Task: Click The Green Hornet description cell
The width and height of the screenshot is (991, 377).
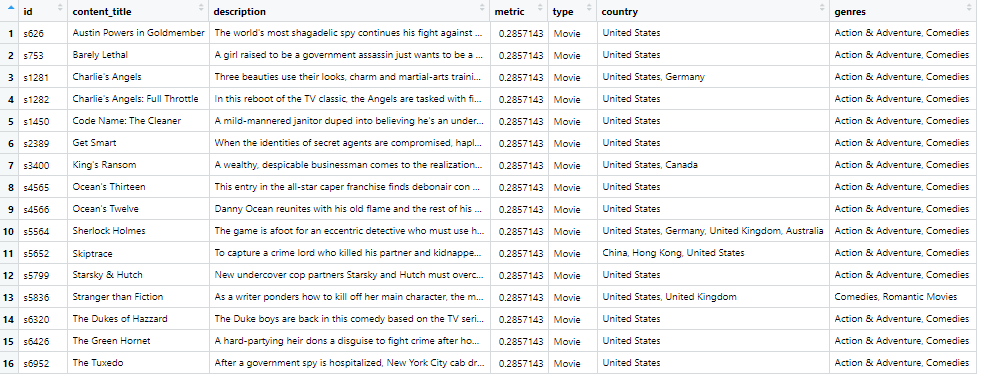Action: 350,341
